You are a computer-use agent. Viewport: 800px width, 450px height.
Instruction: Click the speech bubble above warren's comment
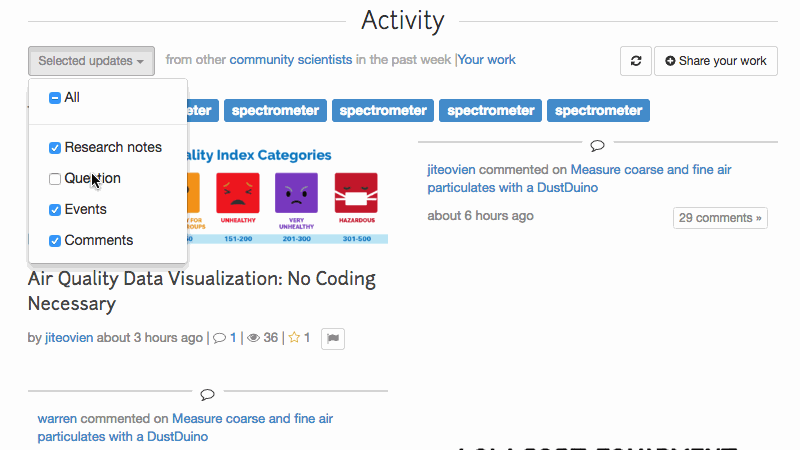click(x=207, y=394)
